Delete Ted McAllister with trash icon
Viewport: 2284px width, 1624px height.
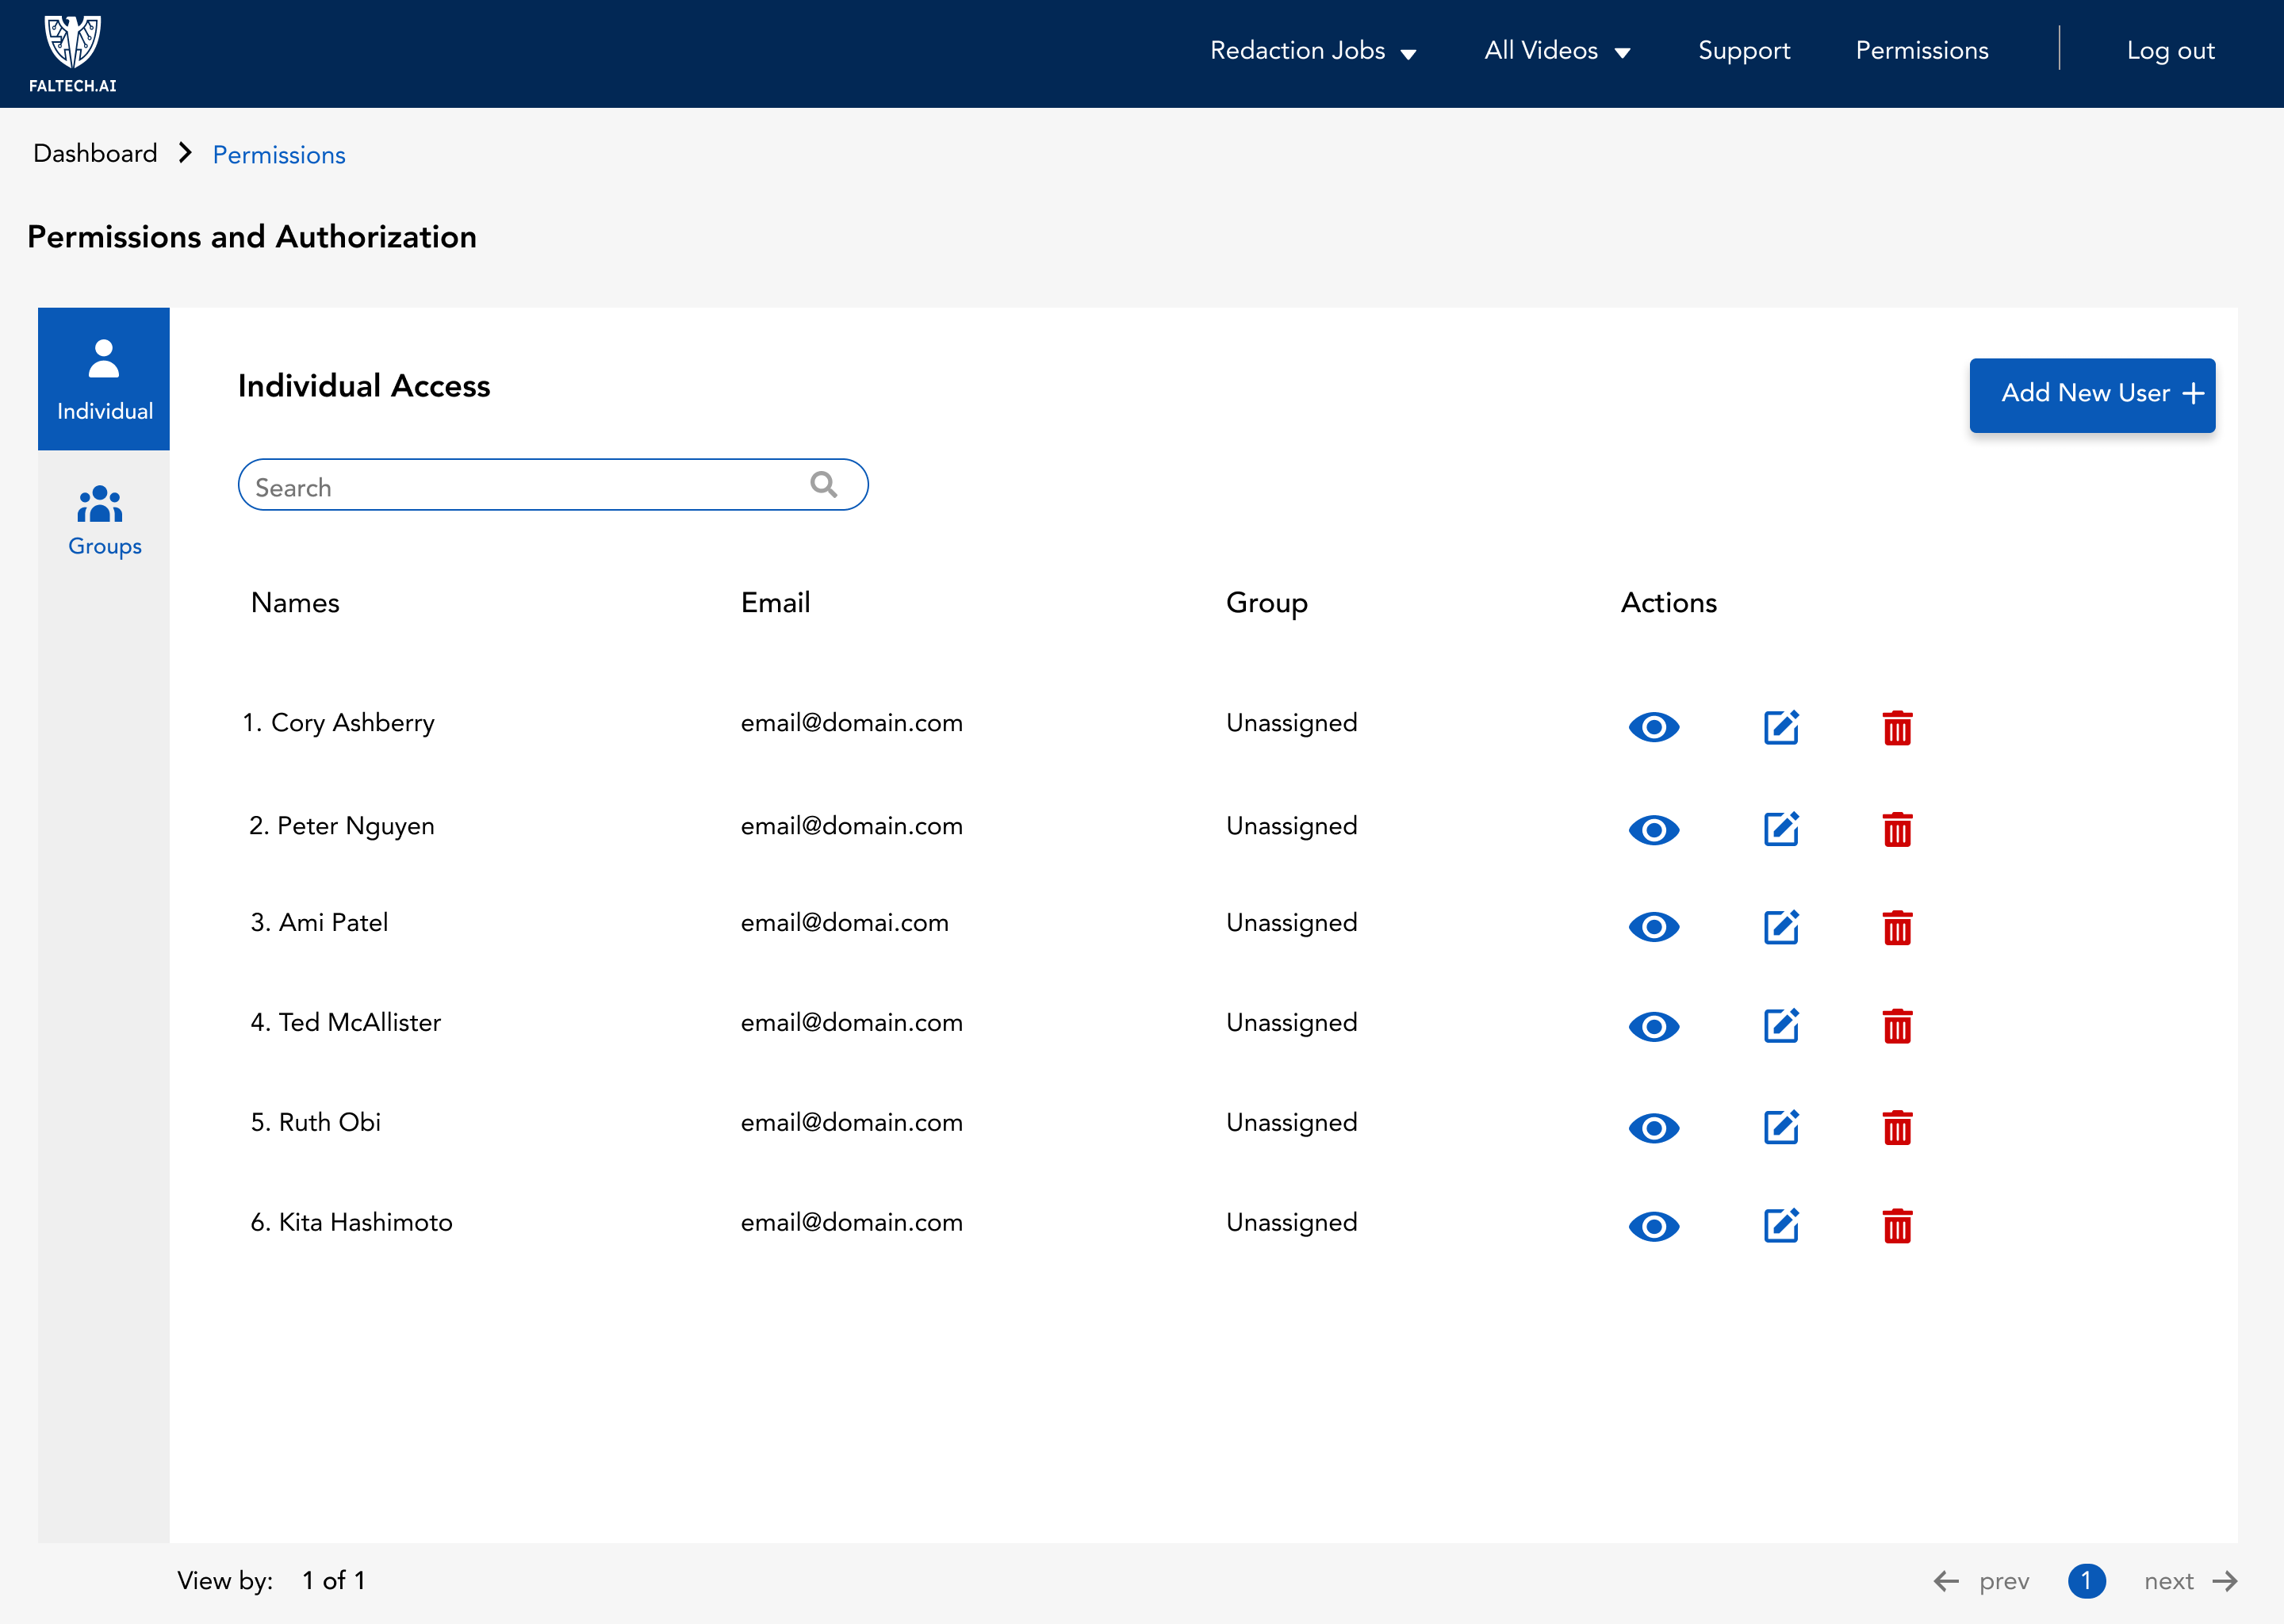click(x=1897, y=1026)
